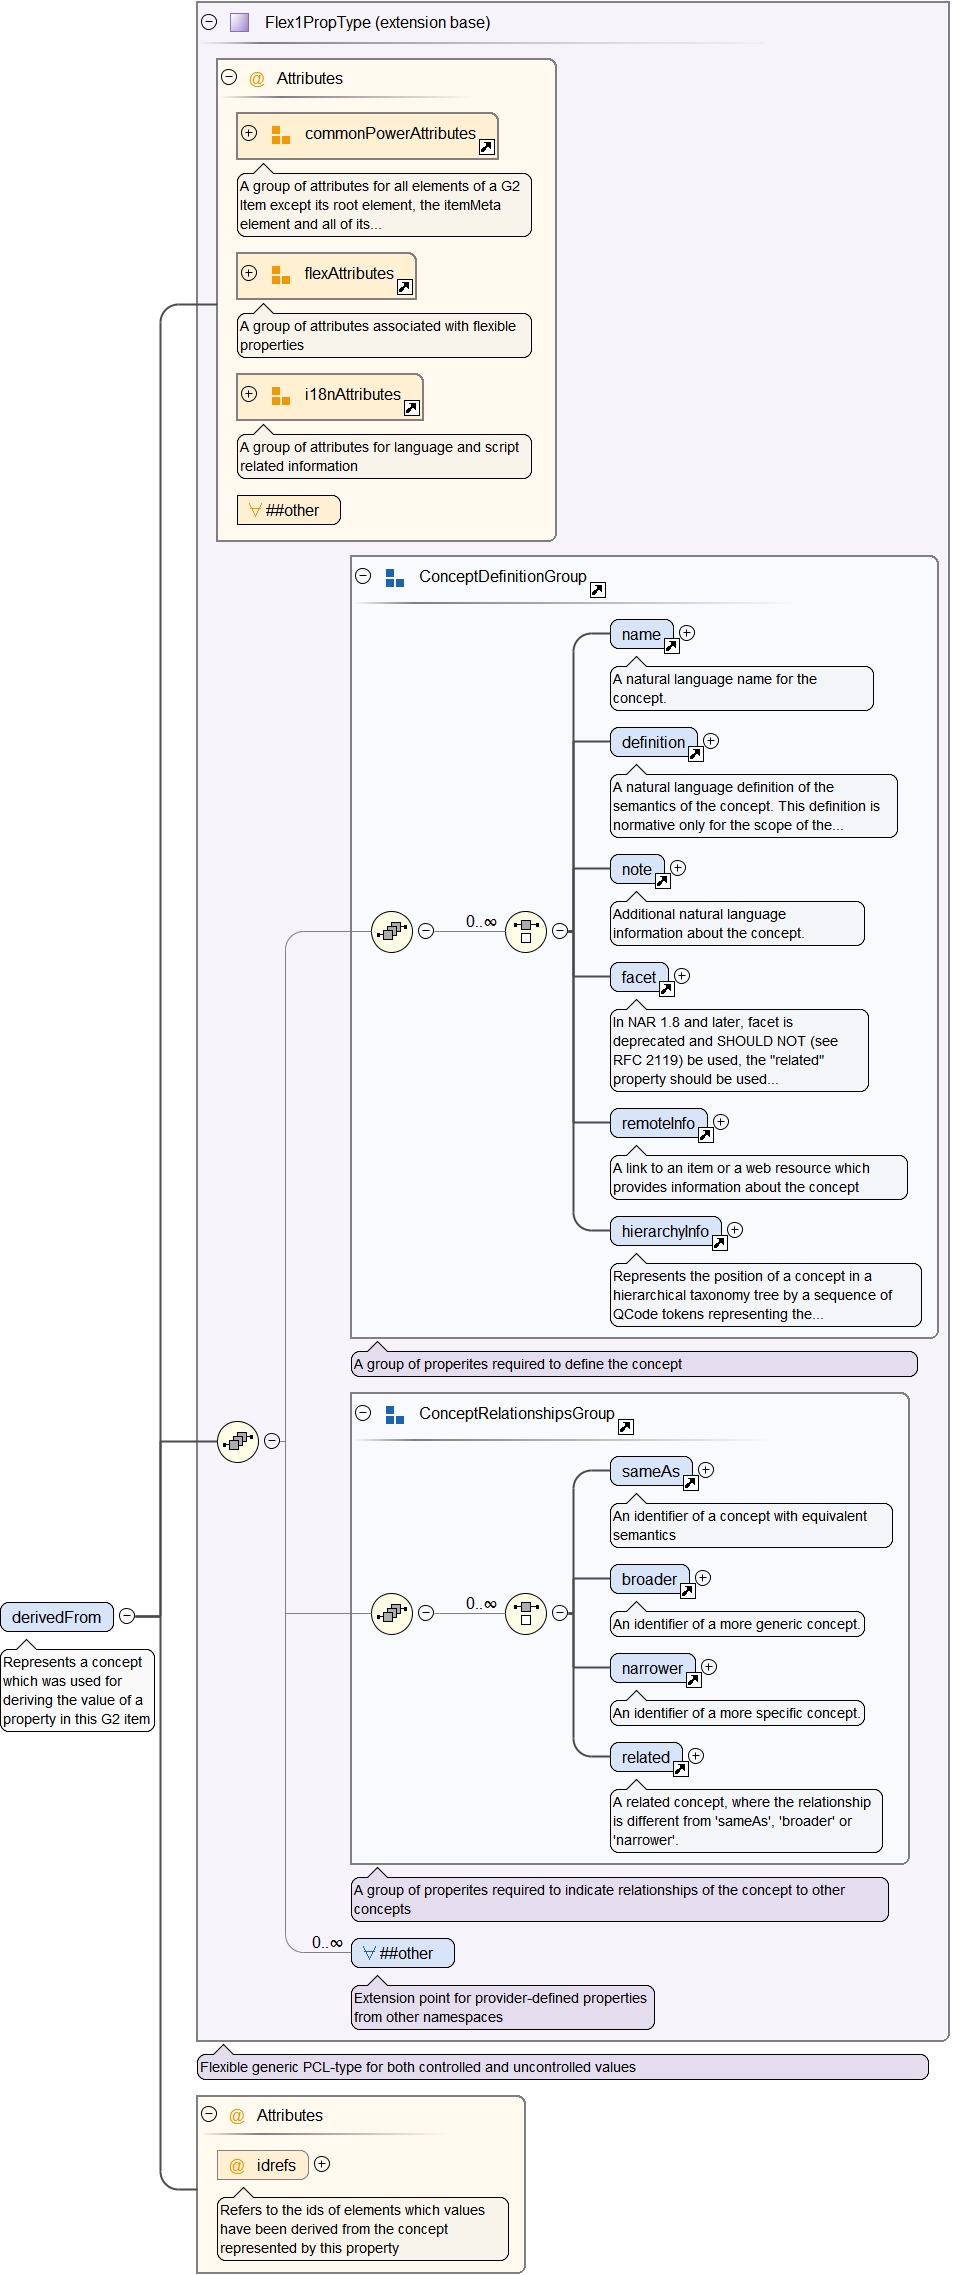
Task: Click the commonPowerAttributes reference arrow icon
Action: point(486,147)
